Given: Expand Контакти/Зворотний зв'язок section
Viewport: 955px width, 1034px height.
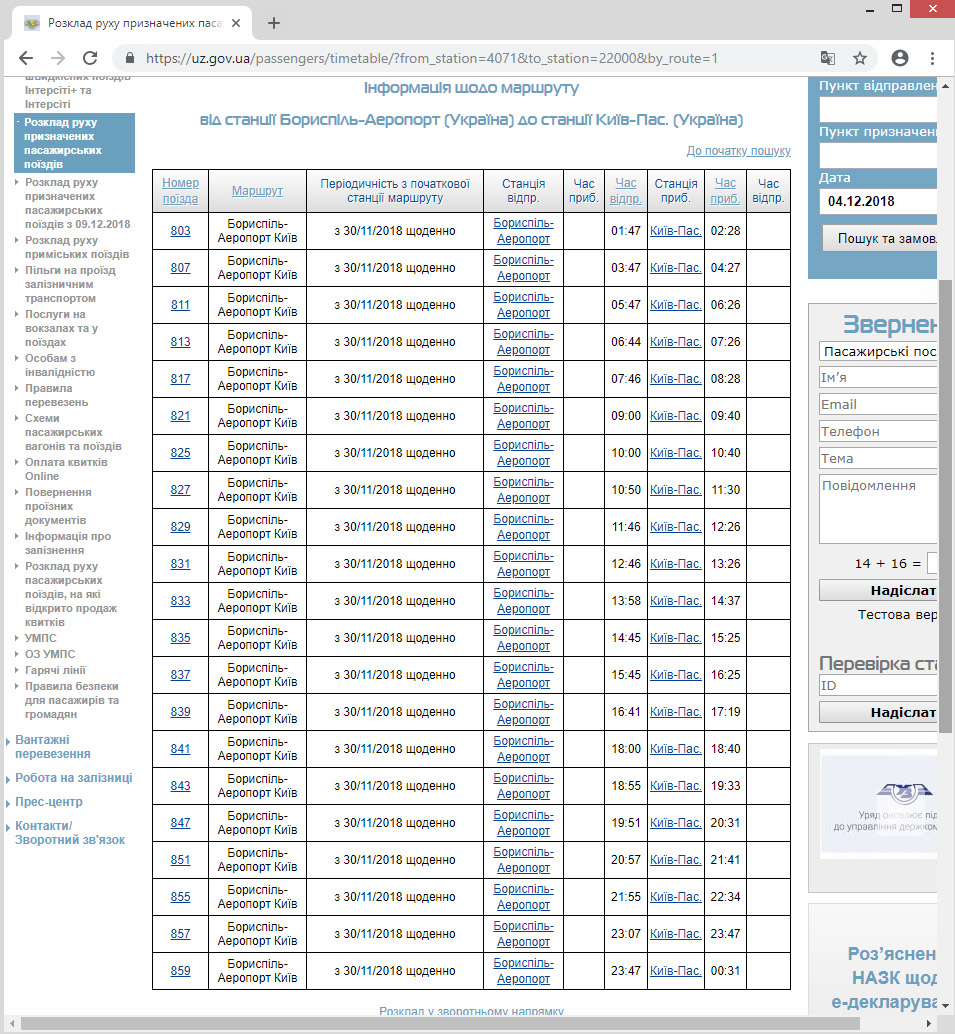Looking at the screenshot, I should point(70,833).
